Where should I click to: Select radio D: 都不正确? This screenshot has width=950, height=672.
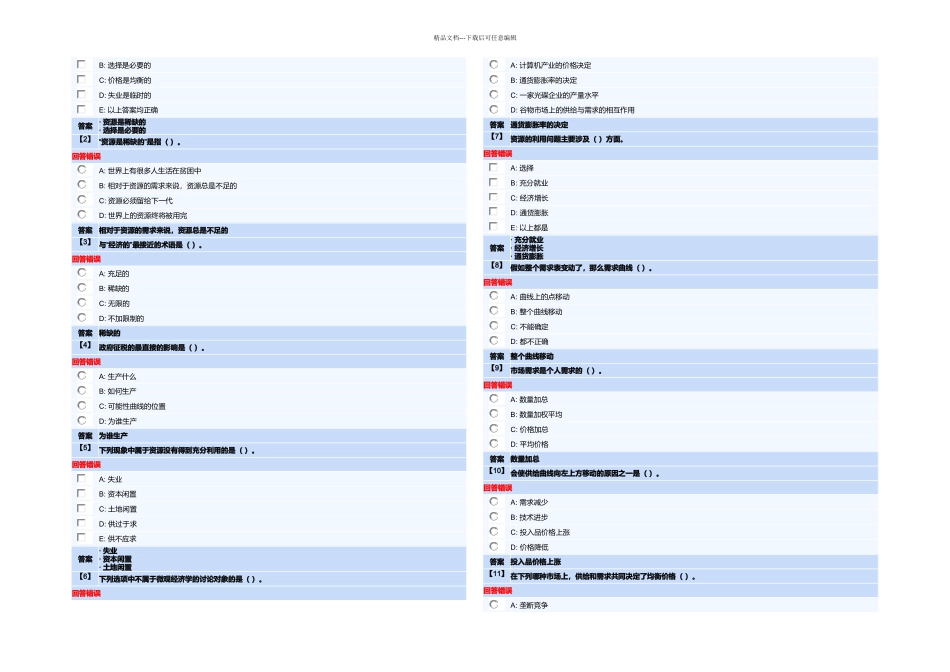click(494, 341)
